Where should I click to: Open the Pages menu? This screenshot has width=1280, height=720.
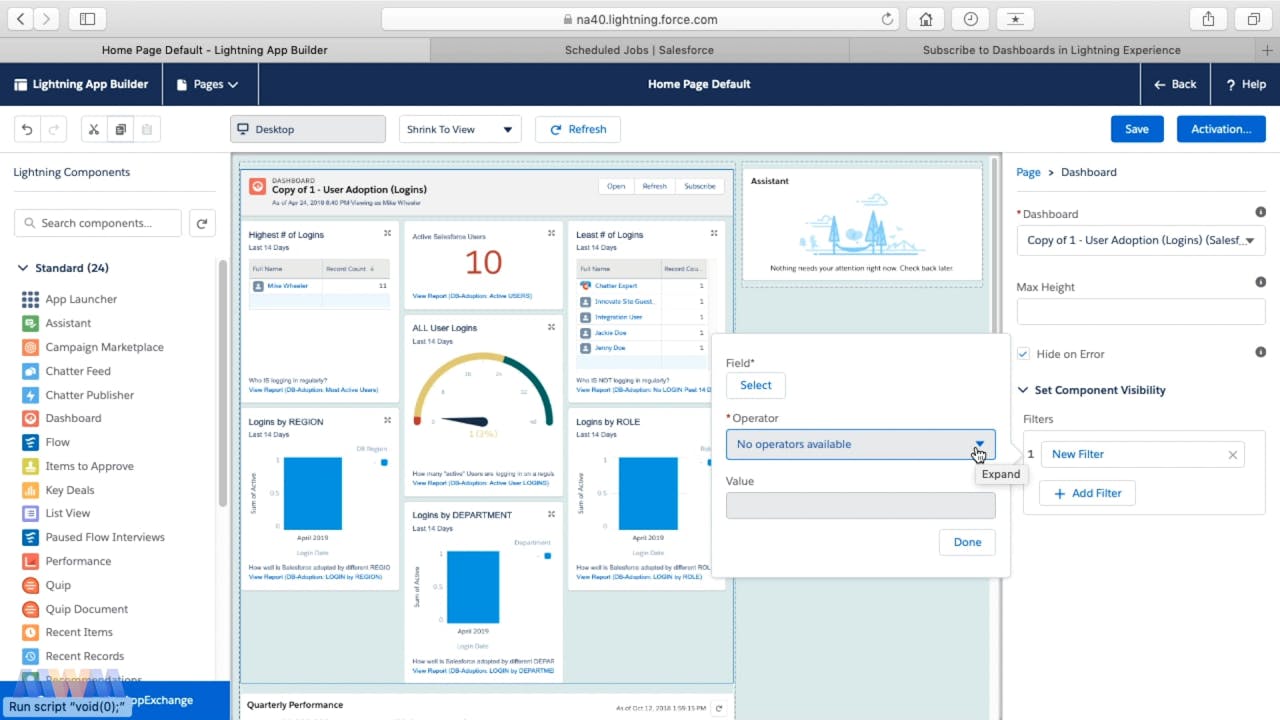coord(207,85)
